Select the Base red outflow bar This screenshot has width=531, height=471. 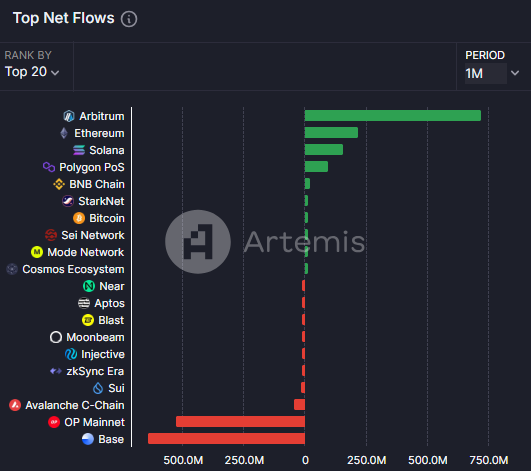tap(226, 438)
